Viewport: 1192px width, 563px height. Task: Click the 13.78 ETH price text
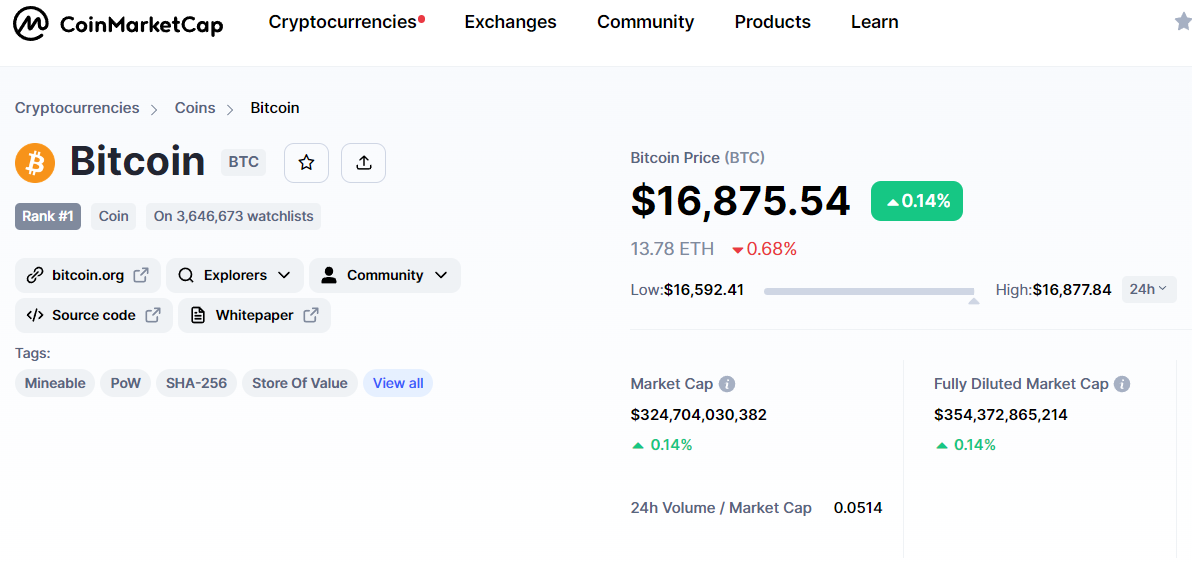point(672,248)
